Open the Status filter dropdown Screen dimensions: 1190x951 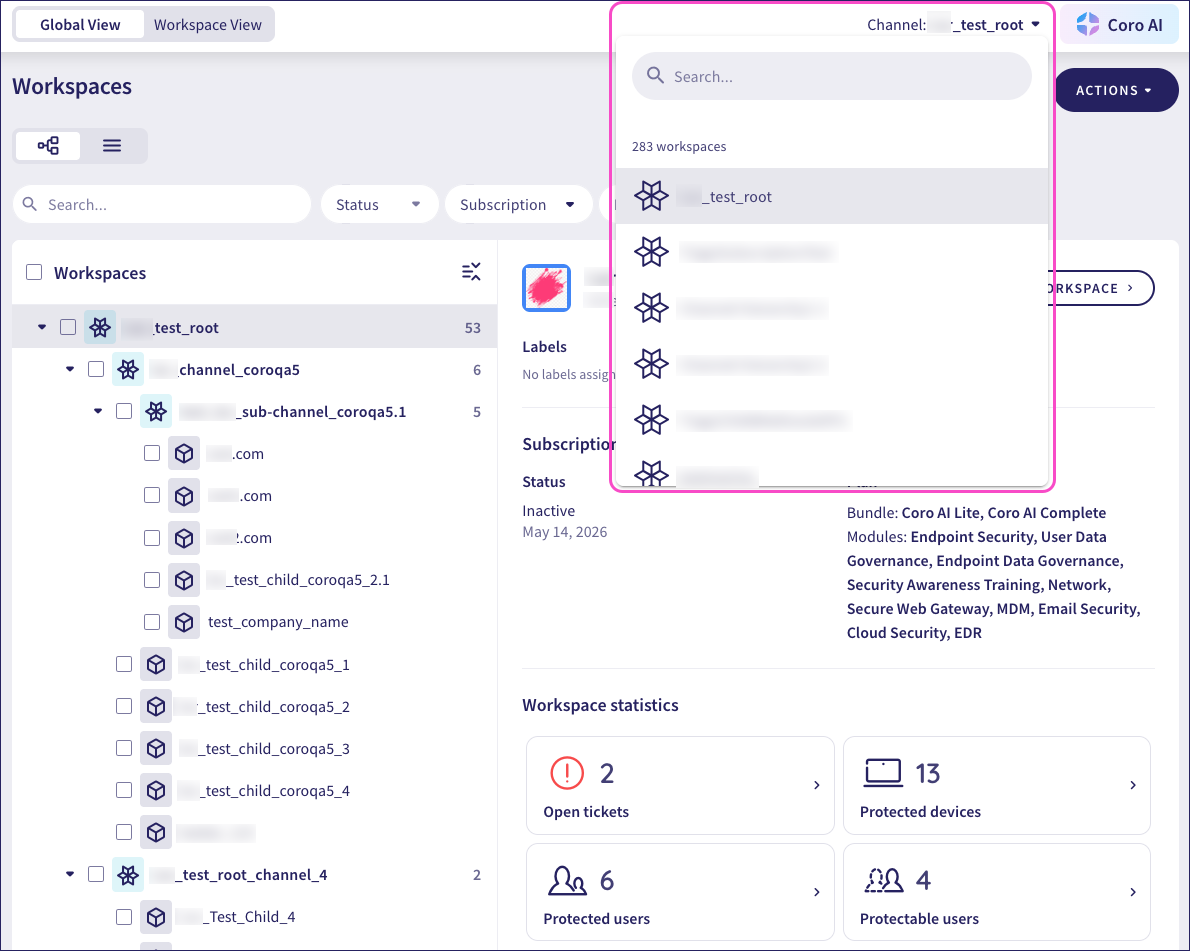pos(379,205)
